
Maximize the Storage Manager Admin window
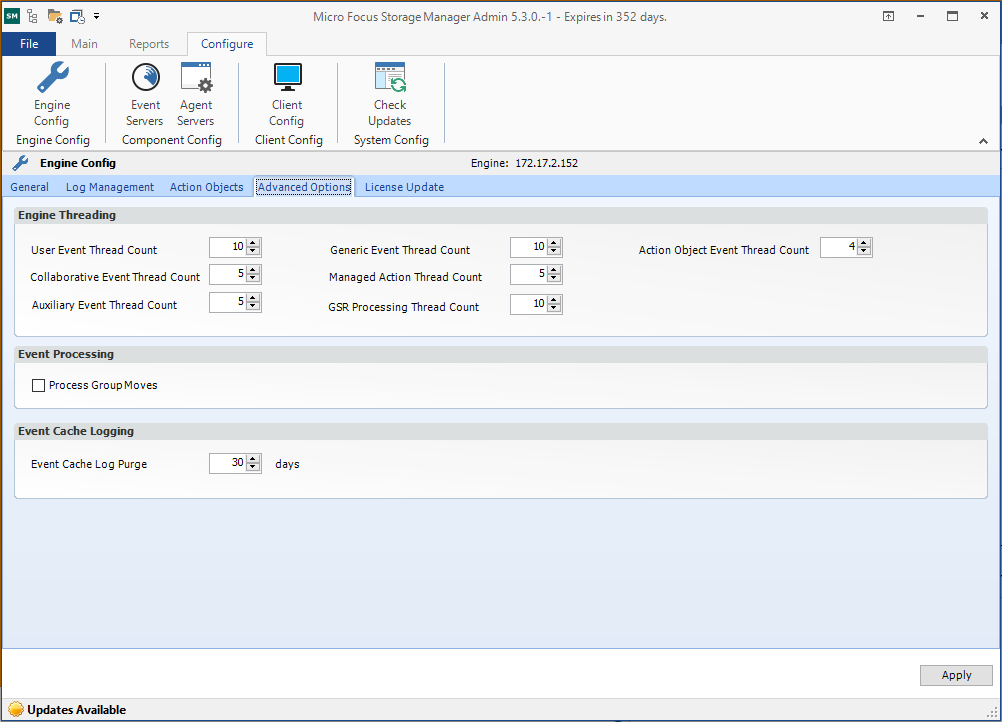[x=952, y=17]
